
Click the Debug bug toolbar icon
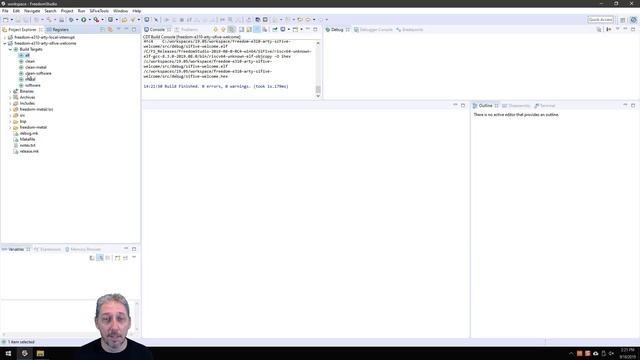point(71,20)
